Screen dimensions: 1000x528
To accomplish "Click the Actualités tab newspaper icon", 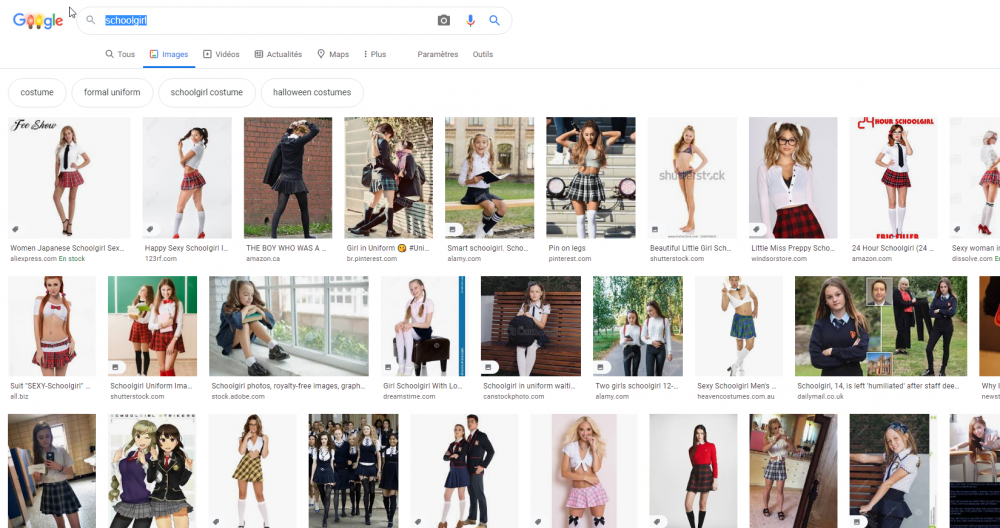I will 259,54.
